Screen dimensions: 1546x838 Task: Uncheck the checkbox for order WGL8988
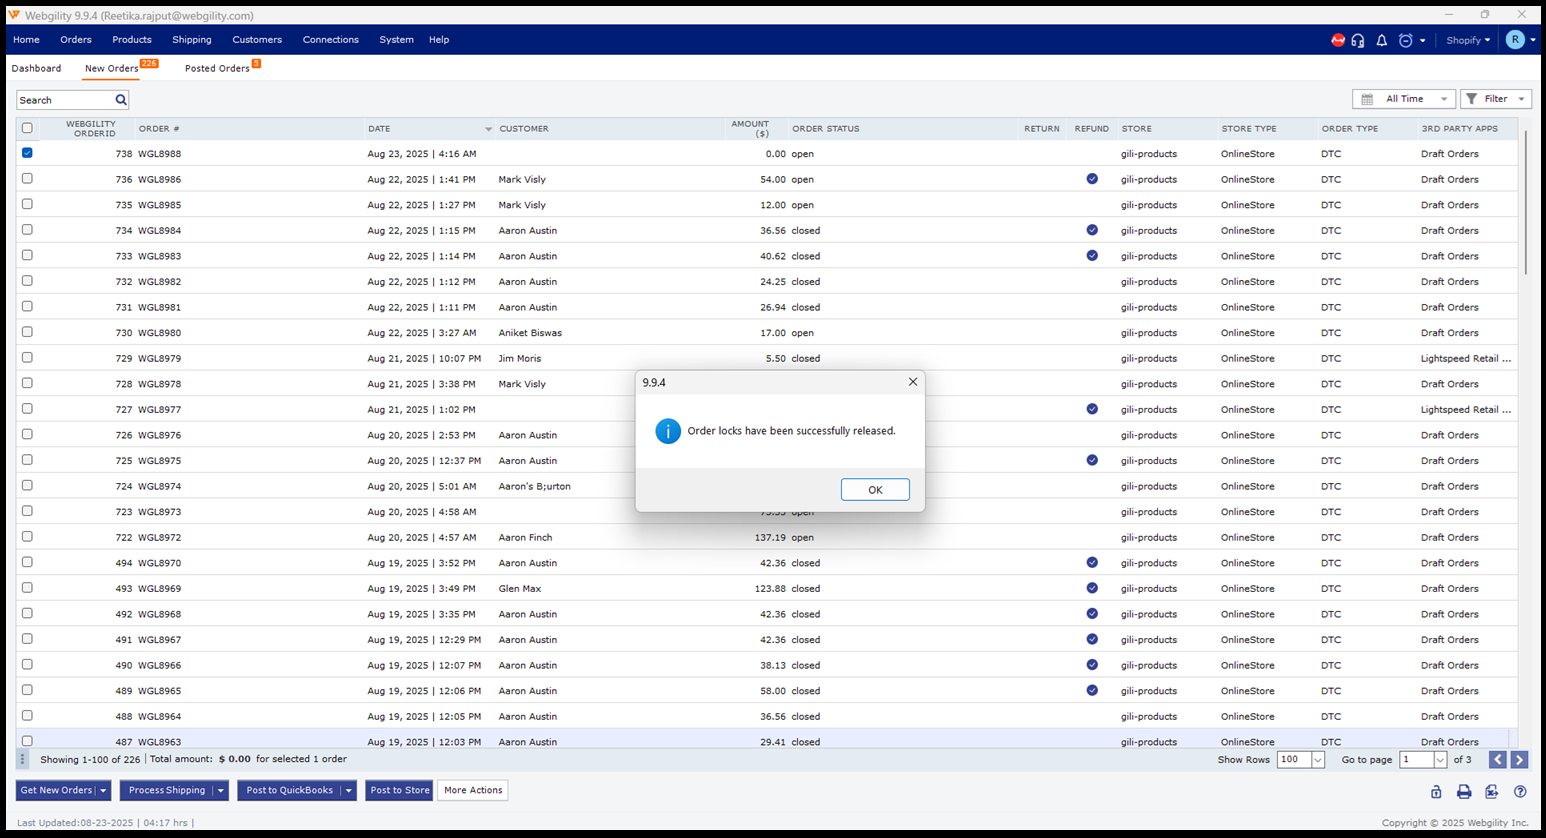click(x=27, y=153)
